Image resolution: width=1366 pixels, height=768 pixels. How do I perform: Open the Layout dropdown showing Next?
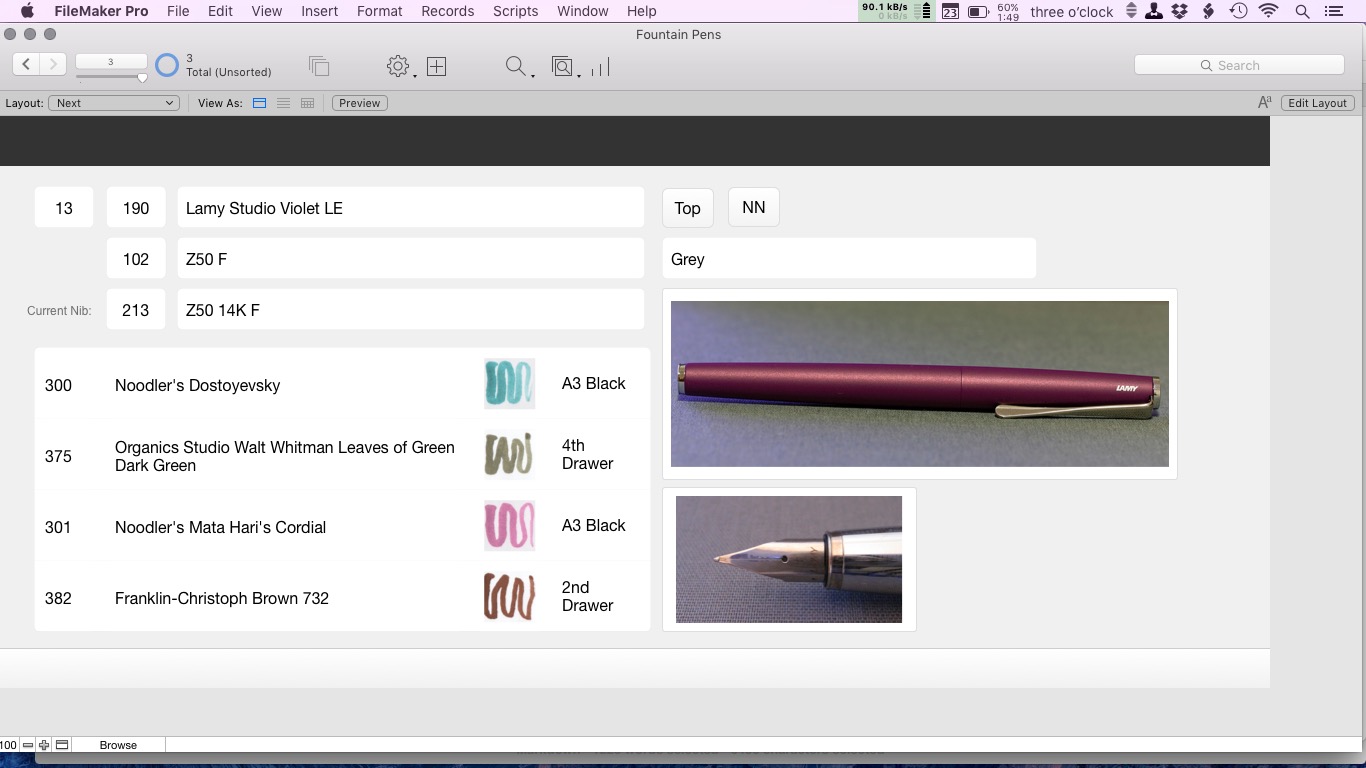tap(114, 103)
